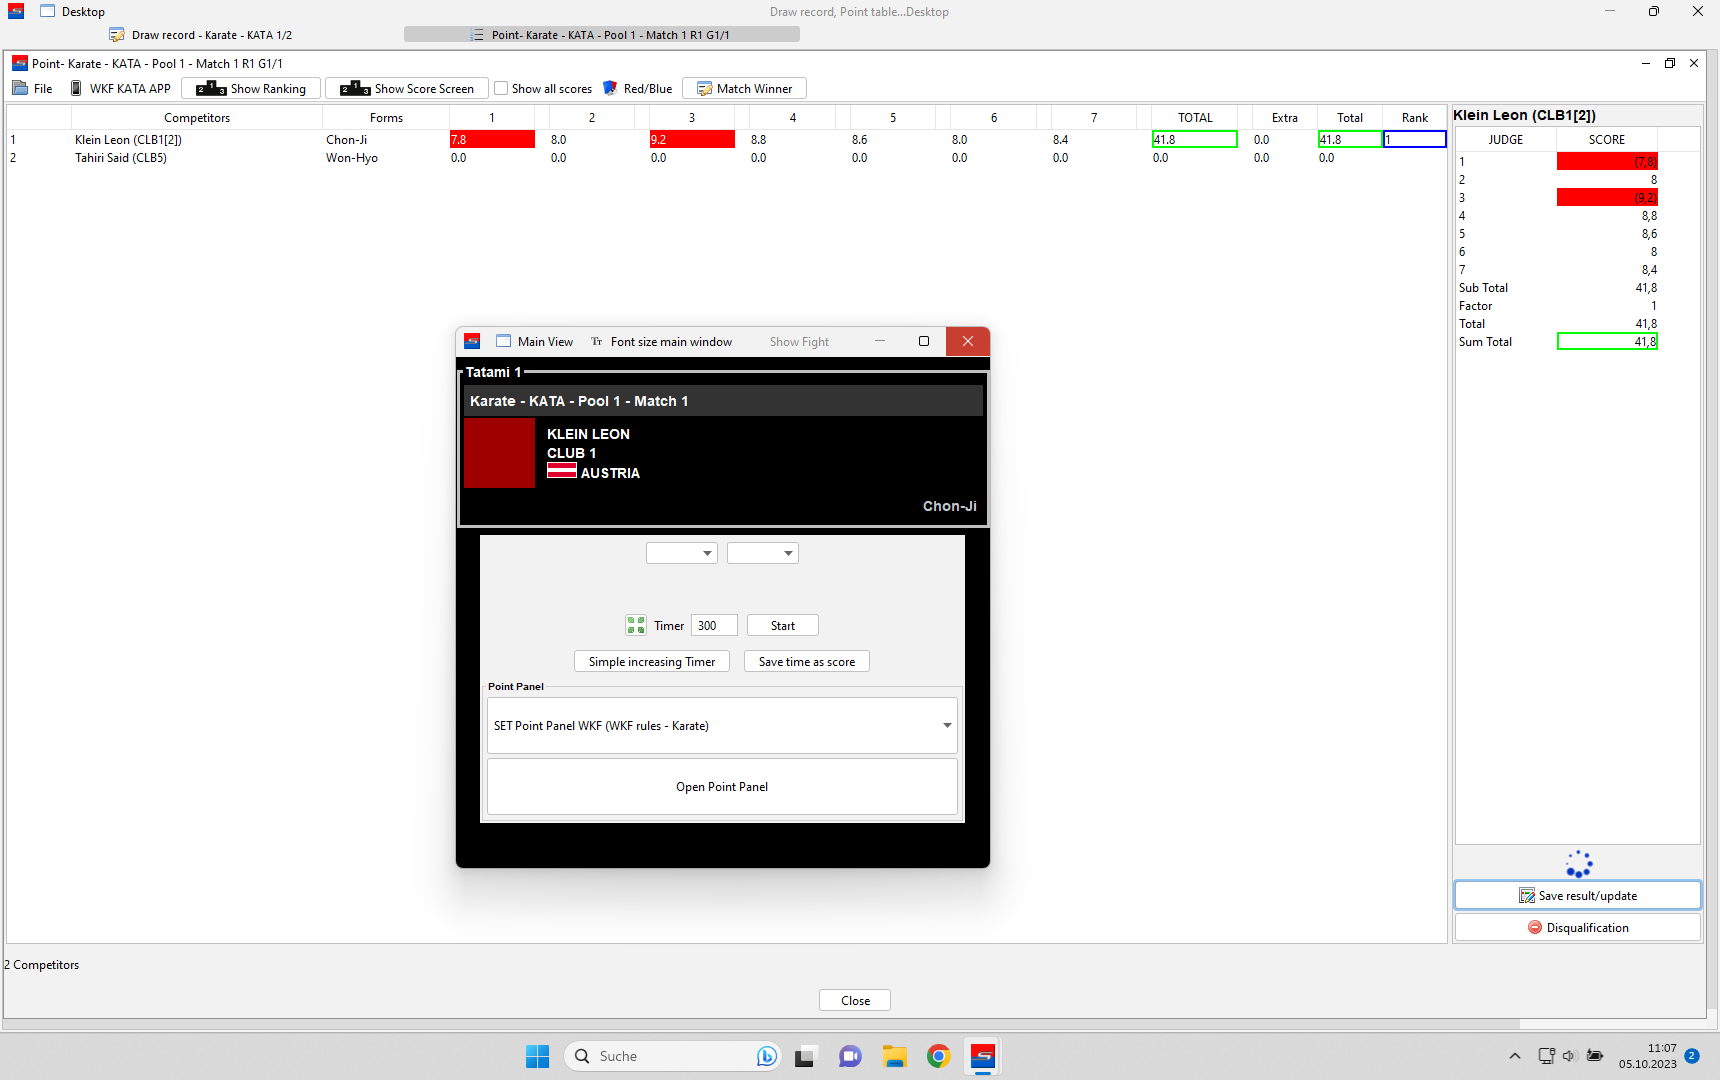1720x1080 pixels.
Task: Open the Bing chat icon in search box
Action: tap(766, 1056)
